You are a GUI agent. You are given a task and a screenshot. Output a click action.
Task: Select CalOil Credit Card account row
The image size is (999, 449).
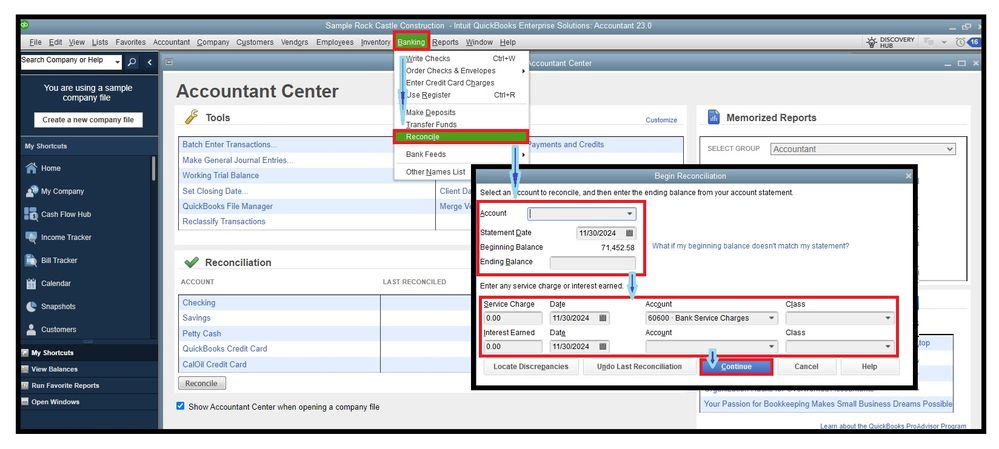pyautogui.click(x=214, y=364)
